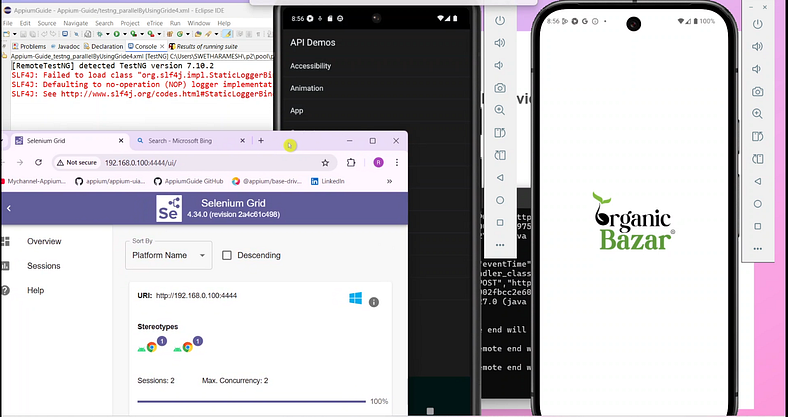The height and width of the screenshot is (417, 788).
Task: Open dropdown arrow next to Eclipse Run icon
Action: tap(125, 34)
